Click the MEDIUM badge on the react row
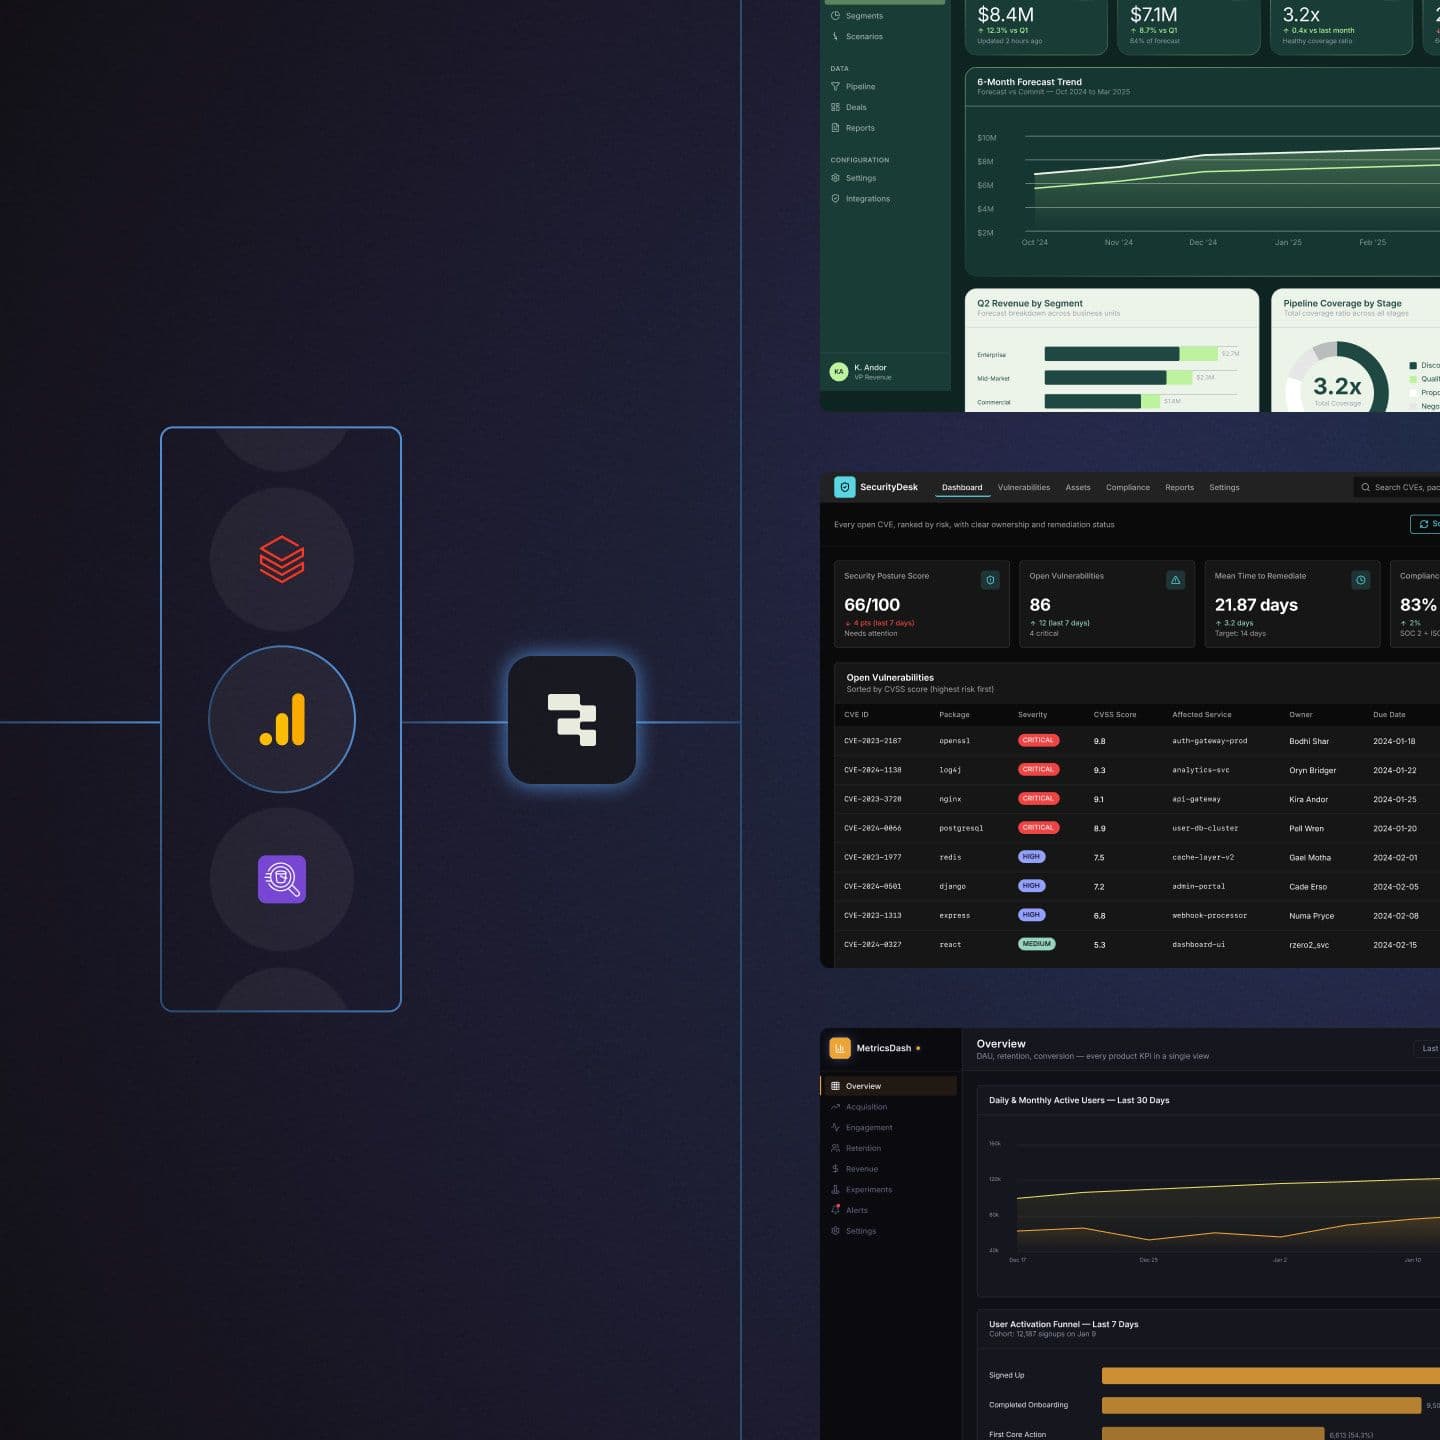The width and height of the screenshot is (1440, 1440). [x=1037, y=944]
